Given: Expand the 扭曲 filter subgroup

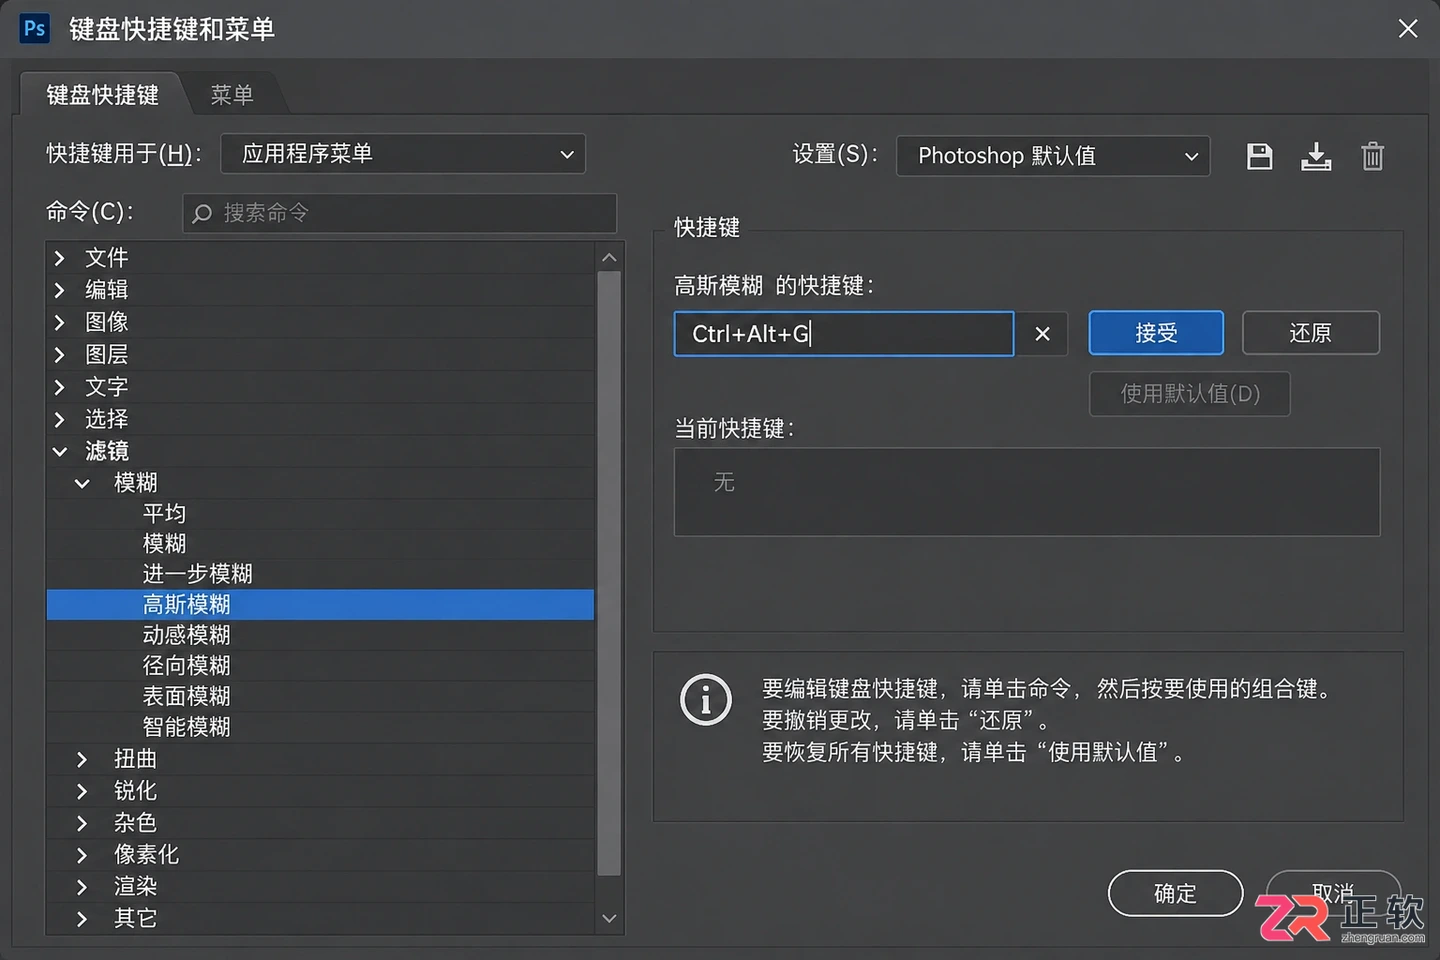Looking at the screenshot, I should tap(82, 759).
